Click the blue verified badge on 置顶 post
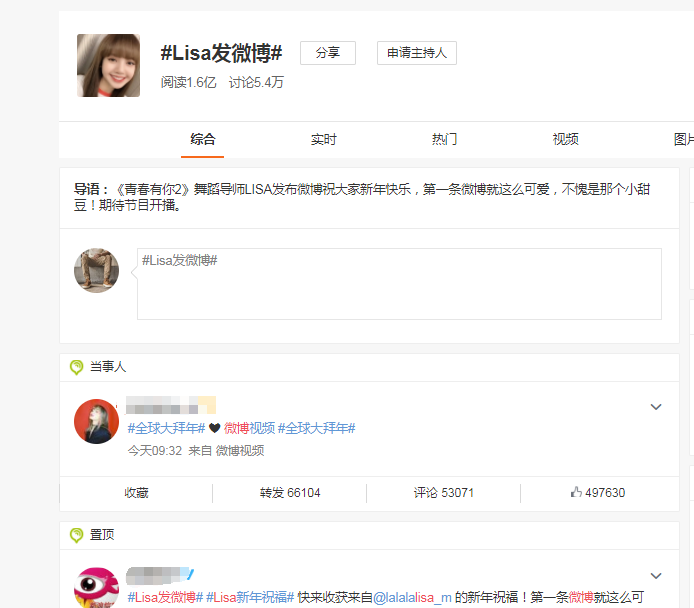694x608 pixels. coord(190,574)
